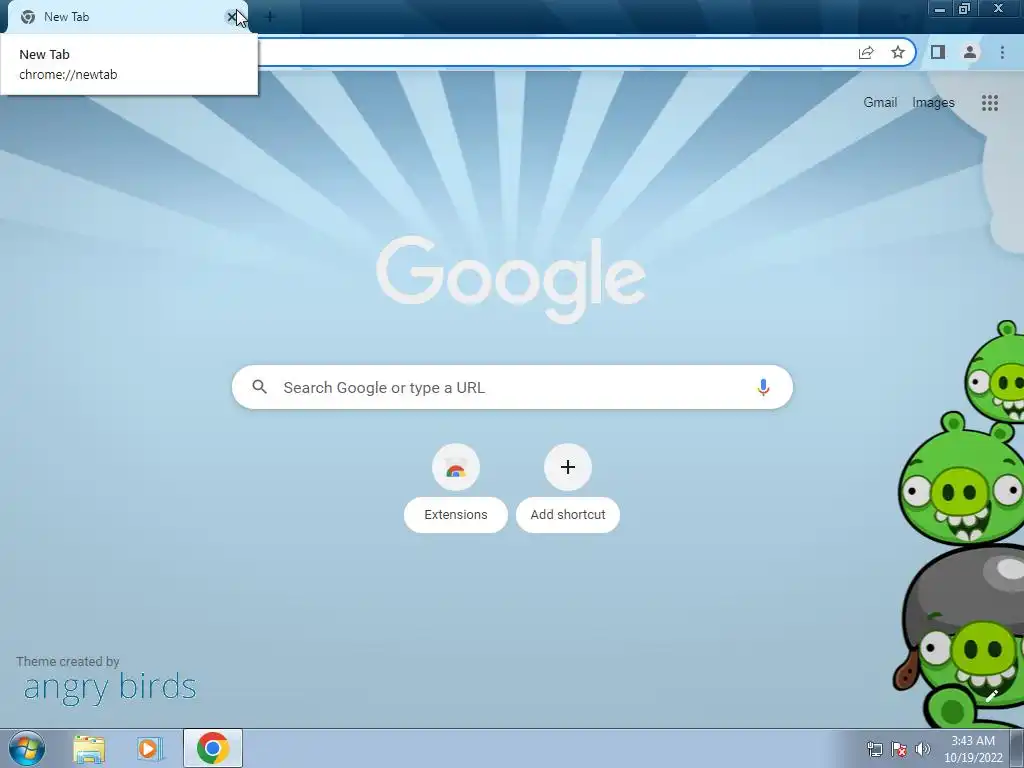Open the Google apps grid
This screenshot has width=1024, height=768.
[x=989, y=103]
